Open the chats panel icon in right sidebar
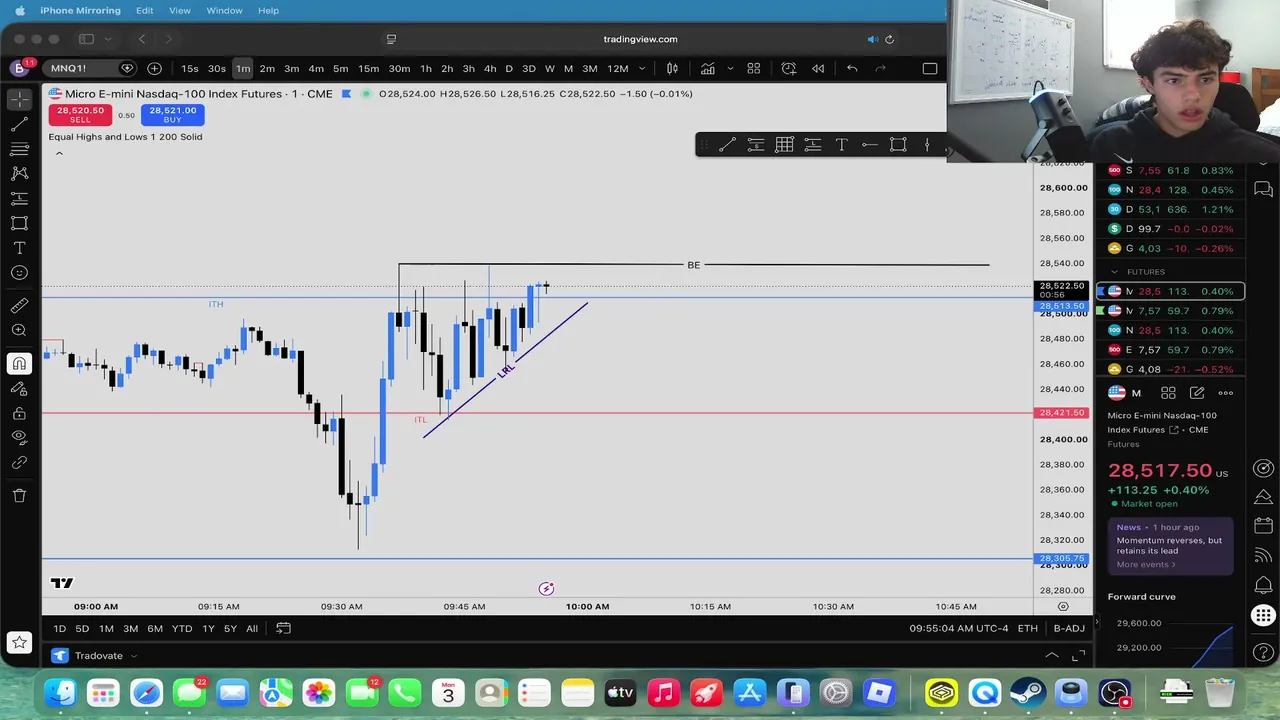 (1263, 189)
